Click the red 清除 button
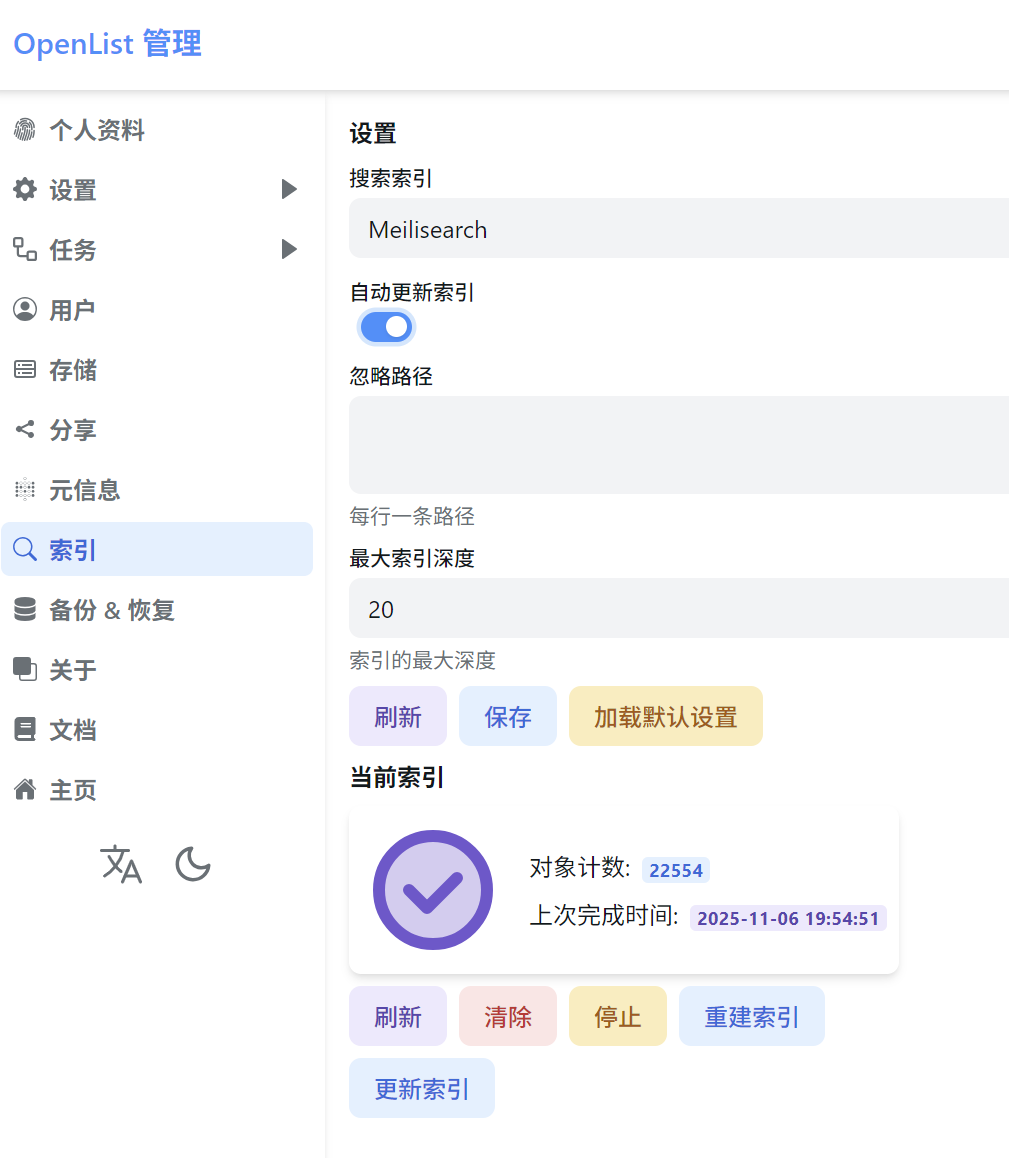This screenshot has width=1009, height=1158. (507, 1016)
